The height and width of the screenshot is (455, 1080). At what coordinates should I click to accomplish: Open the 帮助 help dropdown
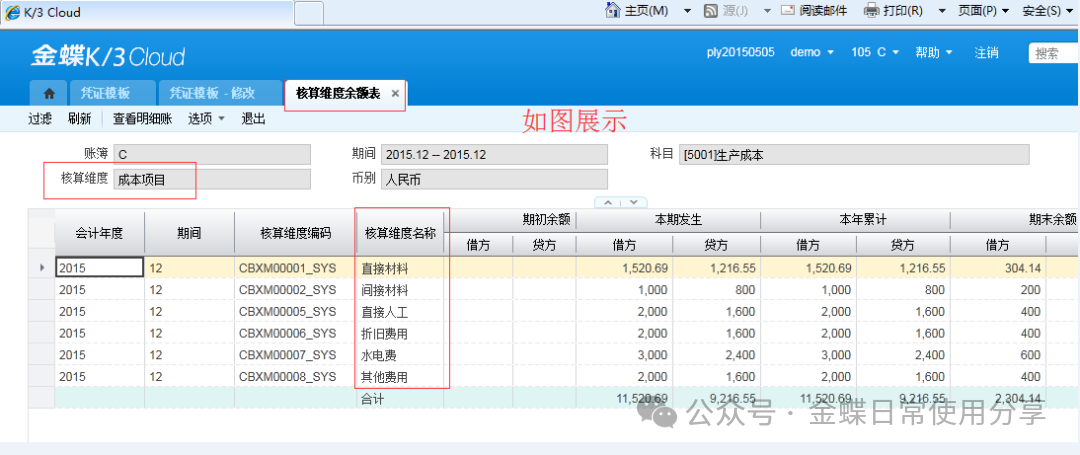click(933, 52)
